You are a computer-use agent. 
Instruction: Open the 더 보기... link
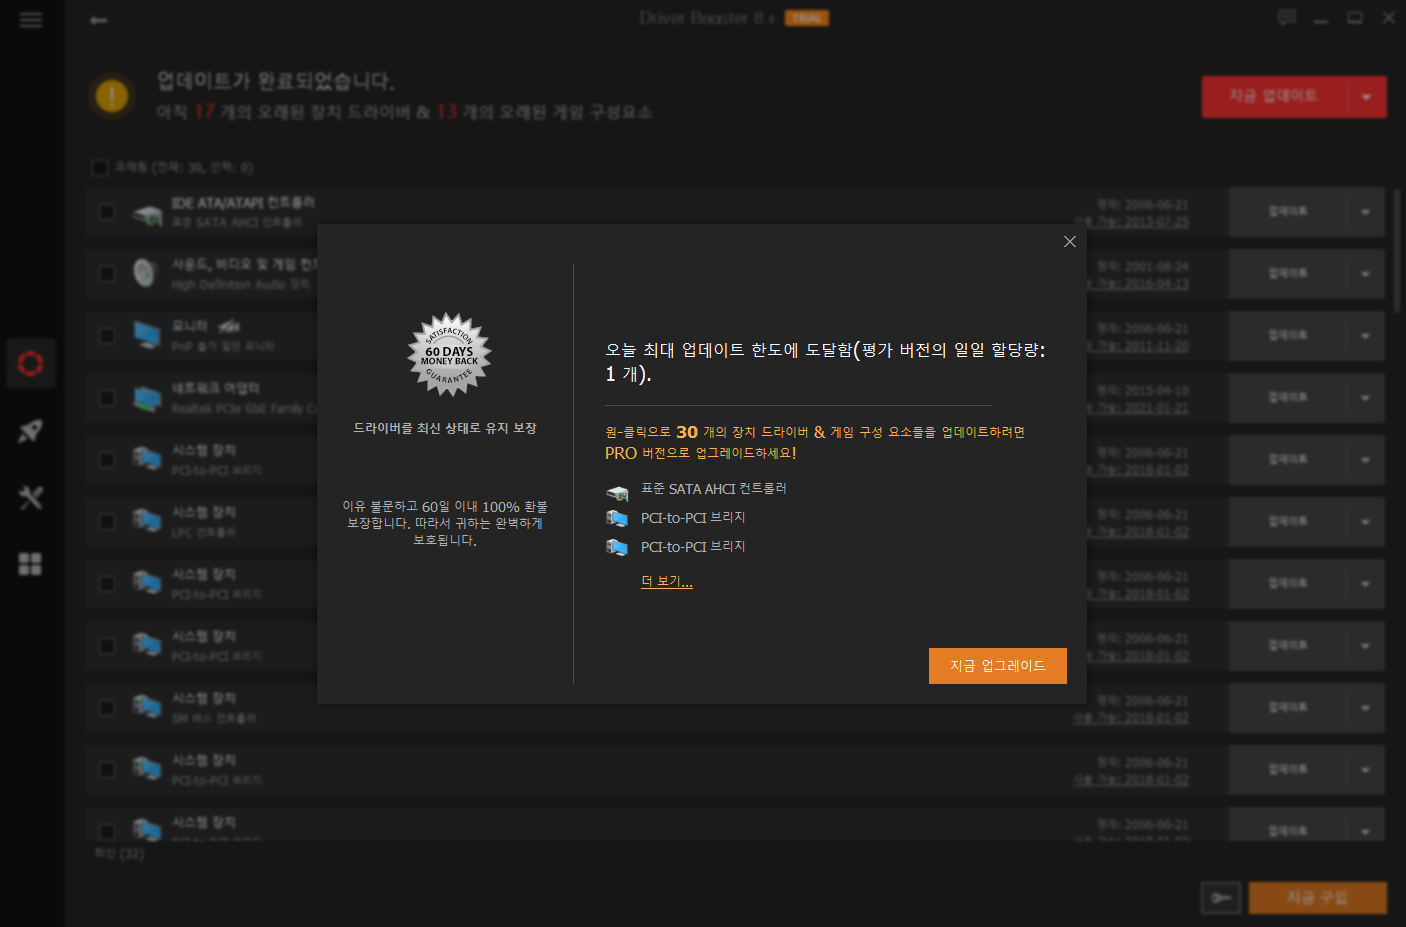coord(666,581)
